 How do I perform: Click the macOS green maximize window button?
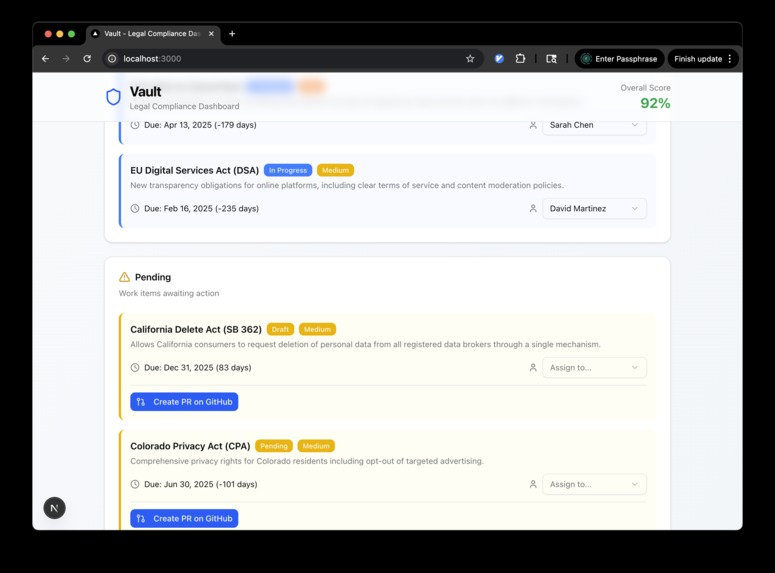coord(71,34)
